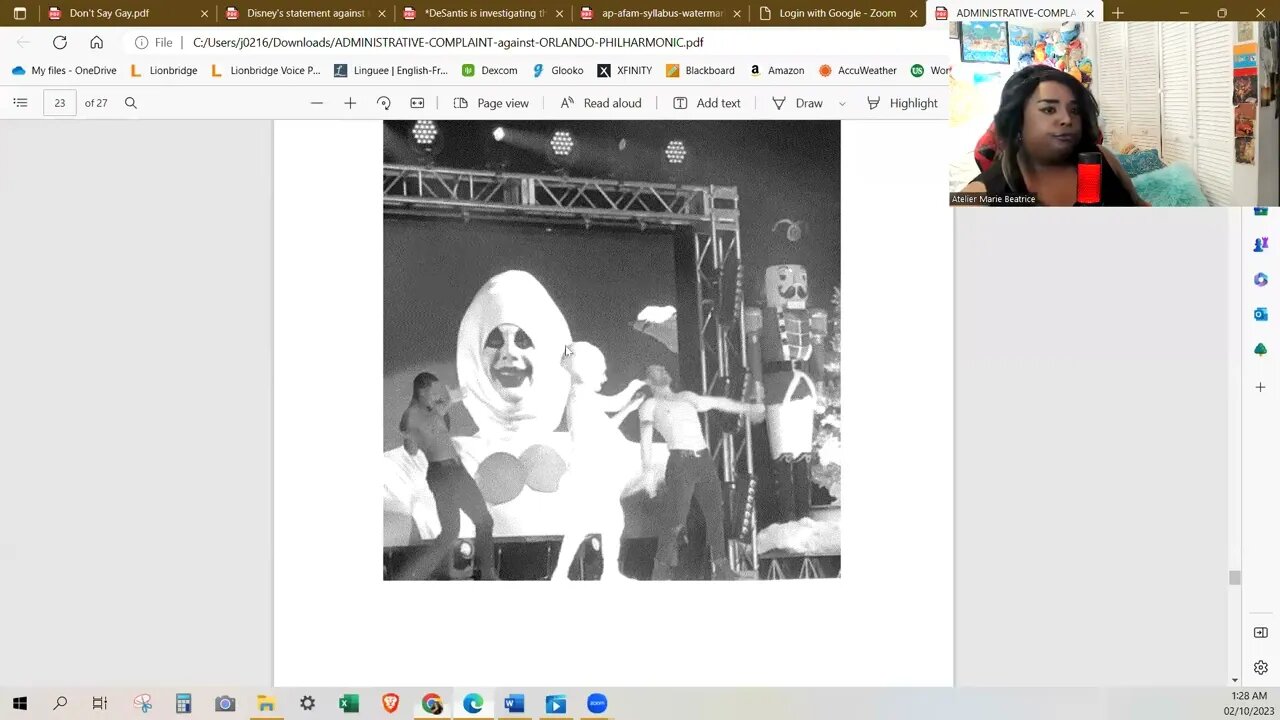Open File Explorer from taskbar

pos(266,704)
